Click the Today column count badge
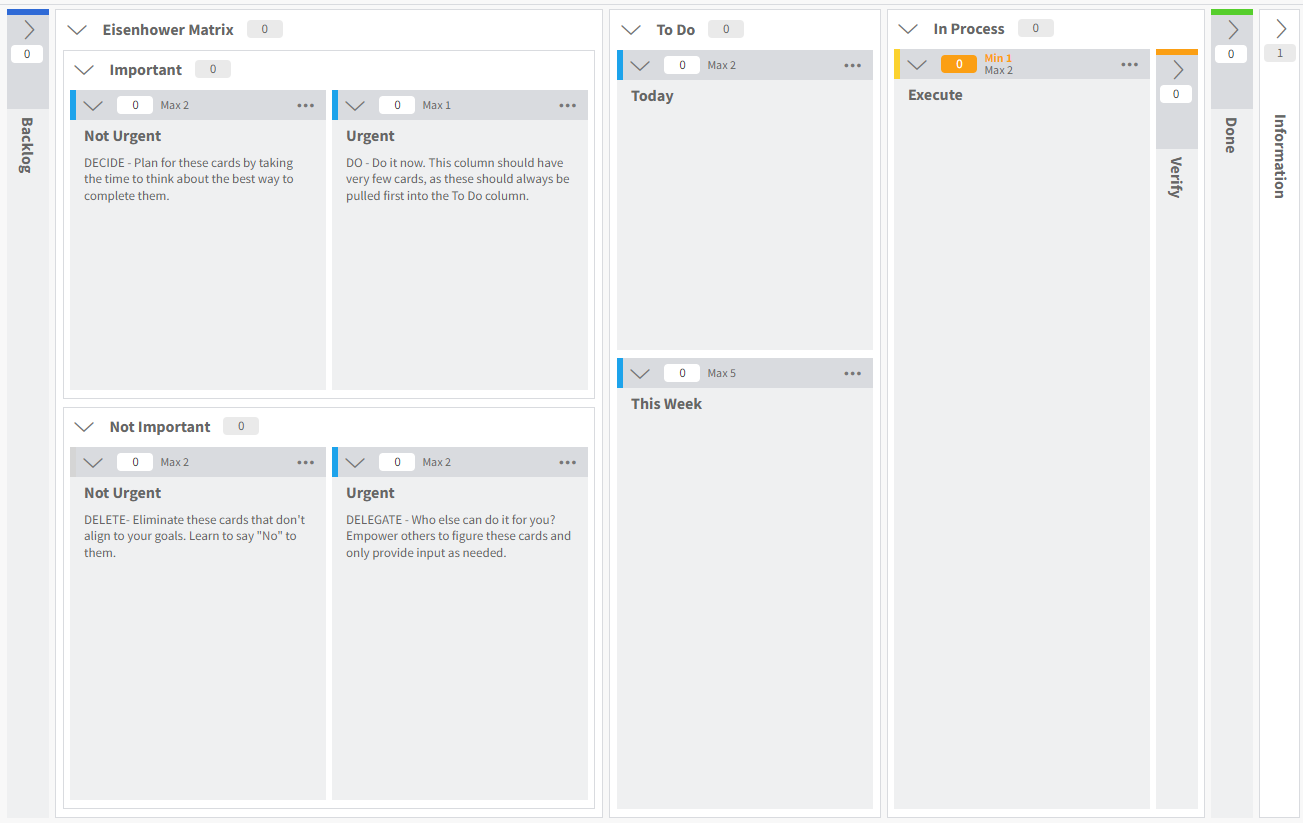 [x=682, y=65]
